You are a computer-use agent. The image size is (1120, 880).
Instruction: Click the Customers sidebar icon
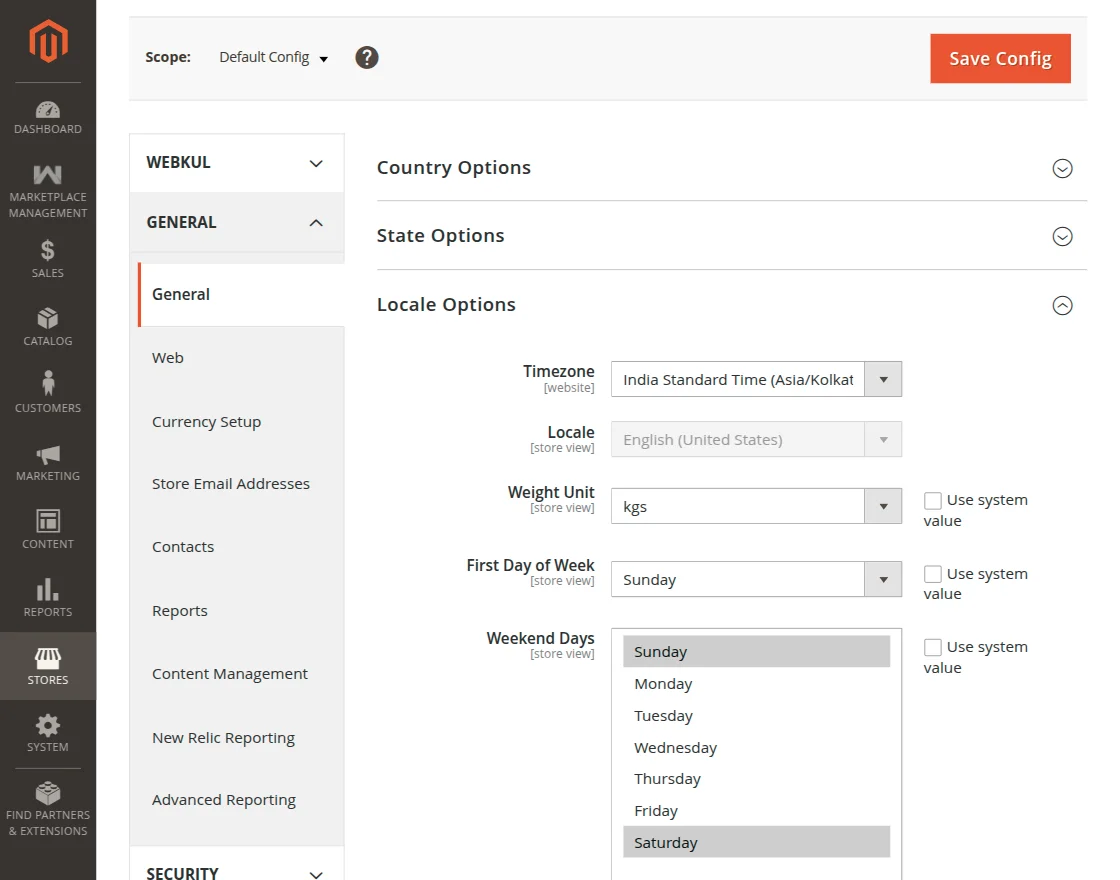click(47, 381)
